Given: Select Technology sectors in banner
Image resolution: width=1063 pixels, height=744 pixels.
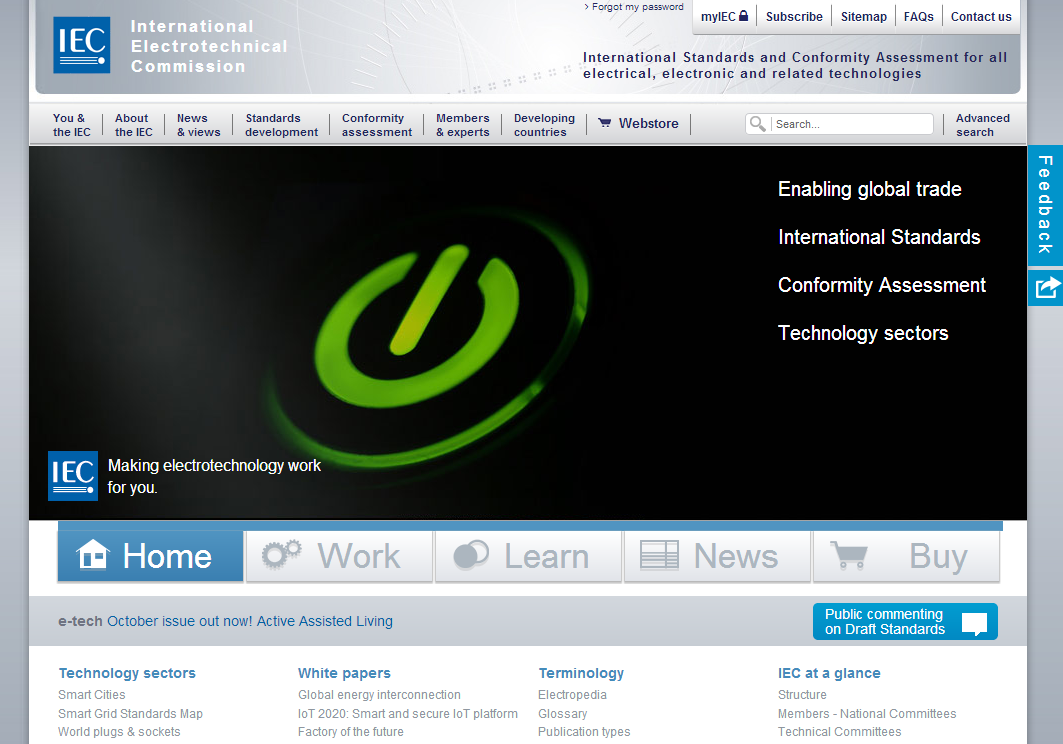Looking at the screenshot, I should click(x=863, y=333).
